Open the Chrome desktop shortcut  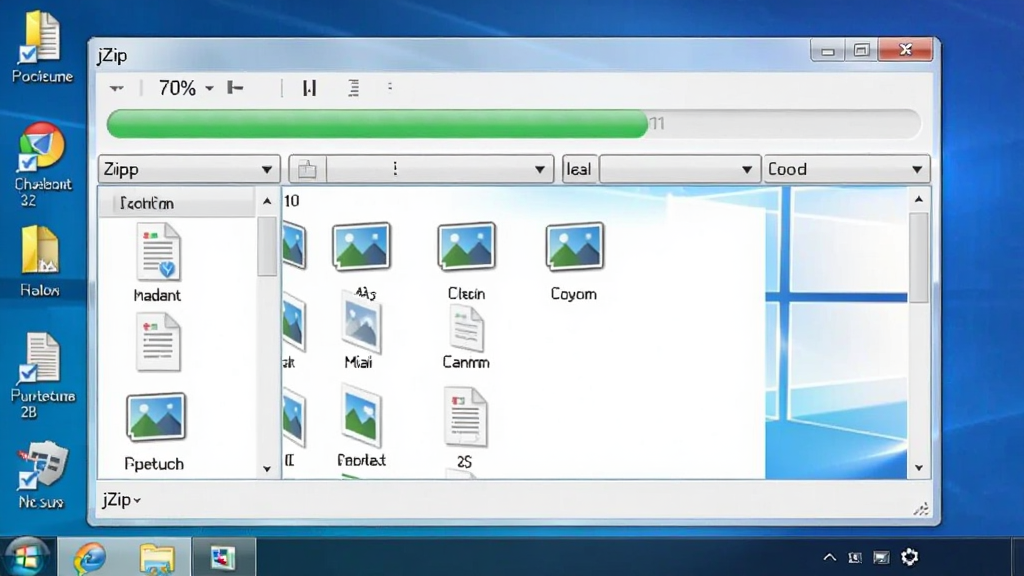[42, 165]
